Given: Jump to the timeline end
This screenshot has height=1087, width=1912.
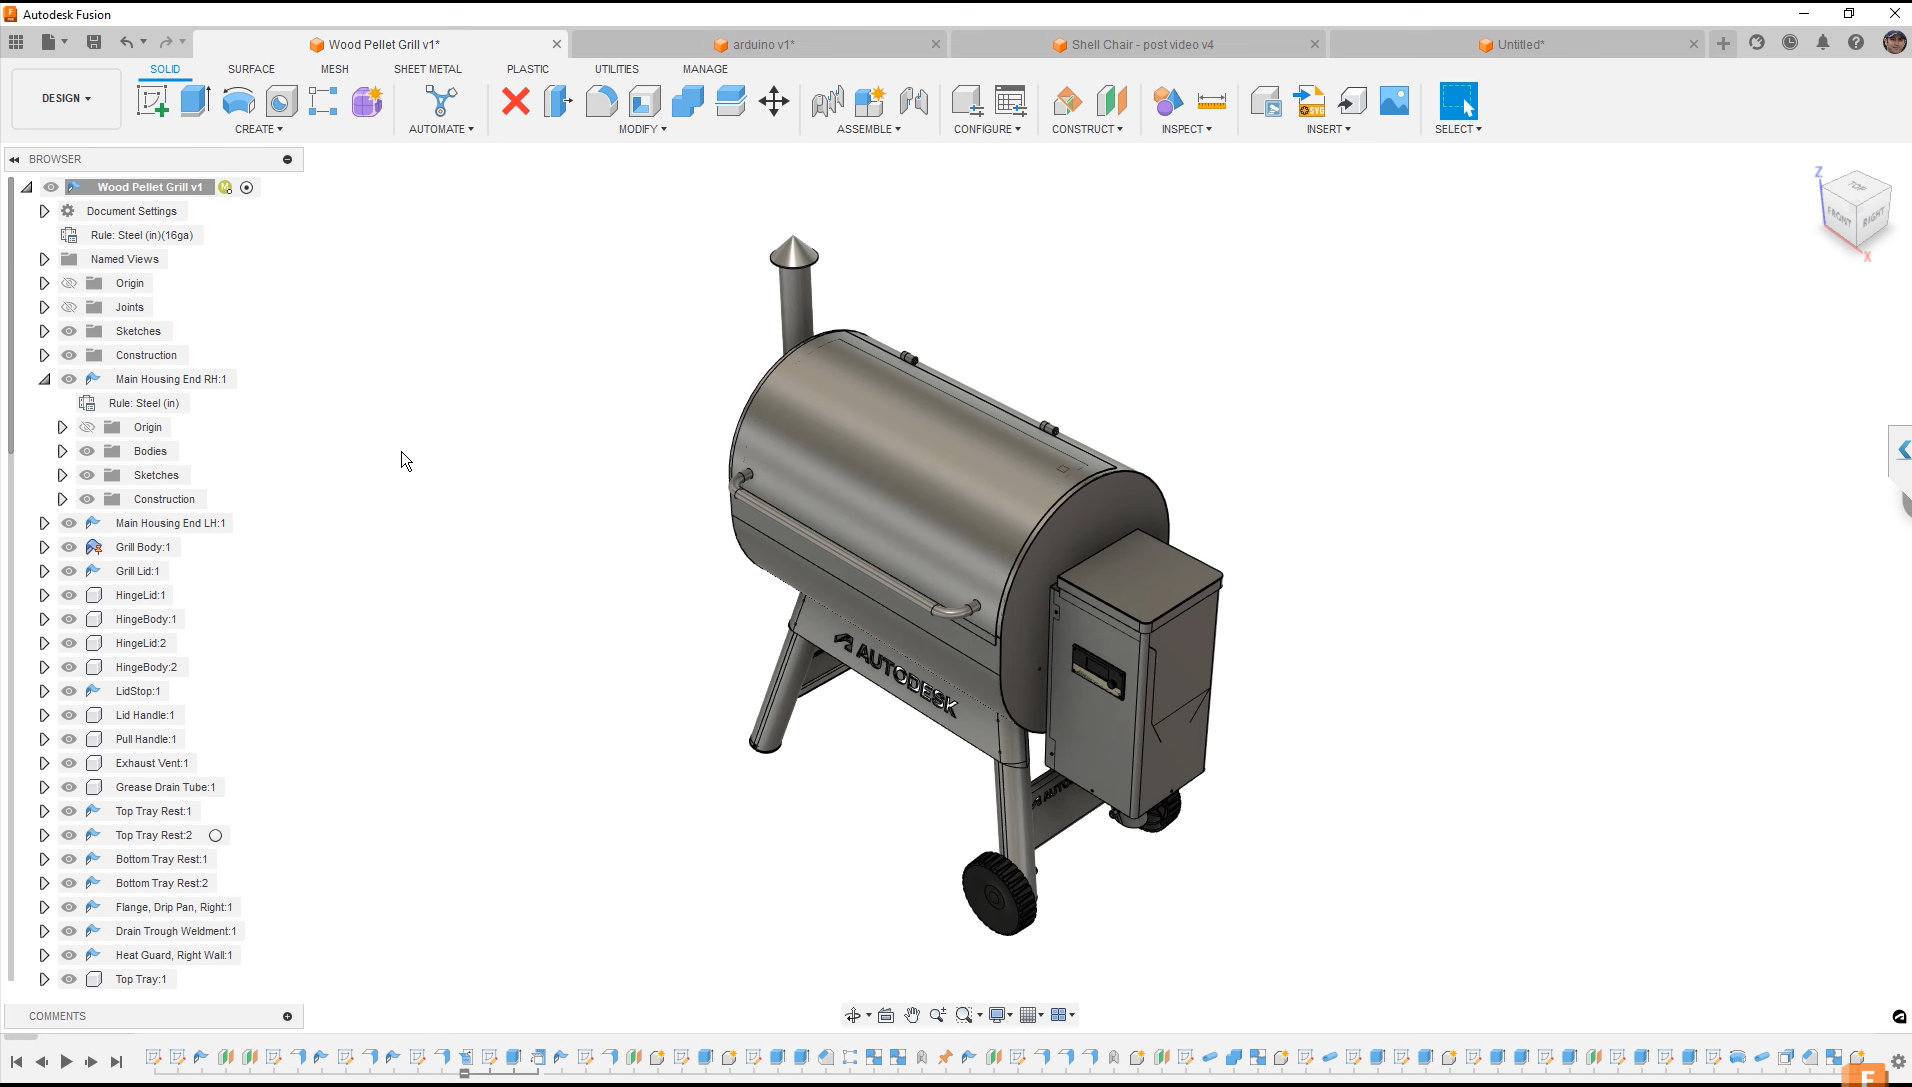Looking at the screenshot, I should pos(116,1062).
